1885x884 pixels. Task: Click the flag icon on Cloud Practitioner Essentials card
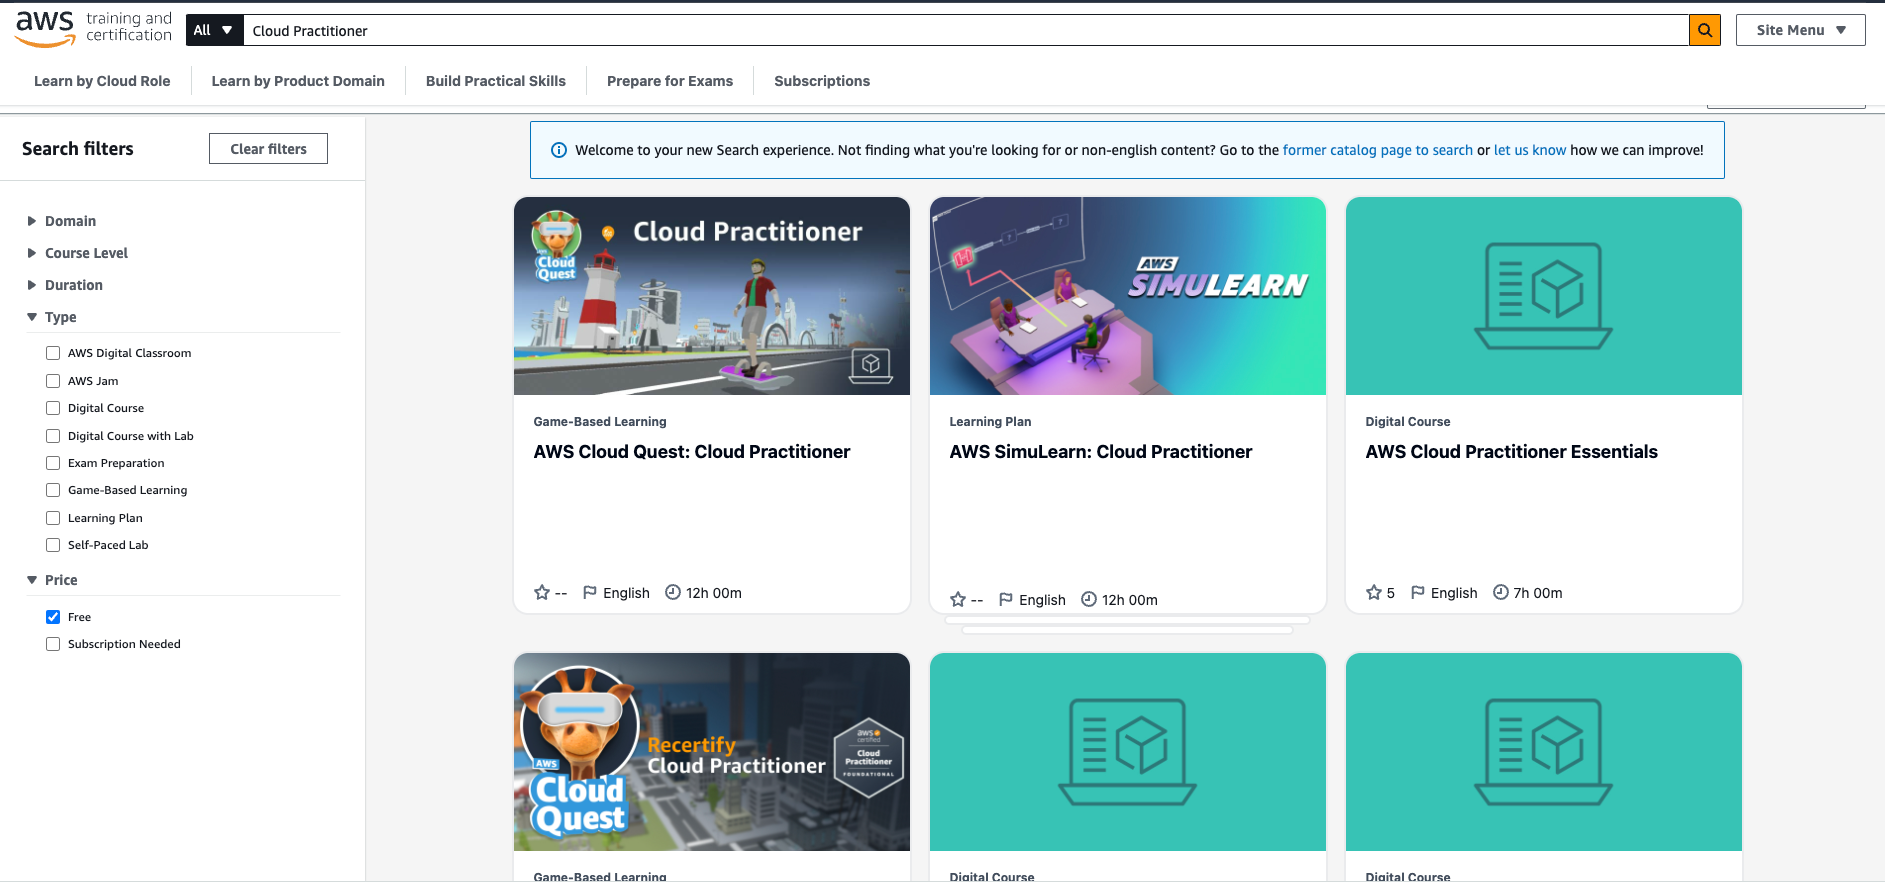(1418, 592)
